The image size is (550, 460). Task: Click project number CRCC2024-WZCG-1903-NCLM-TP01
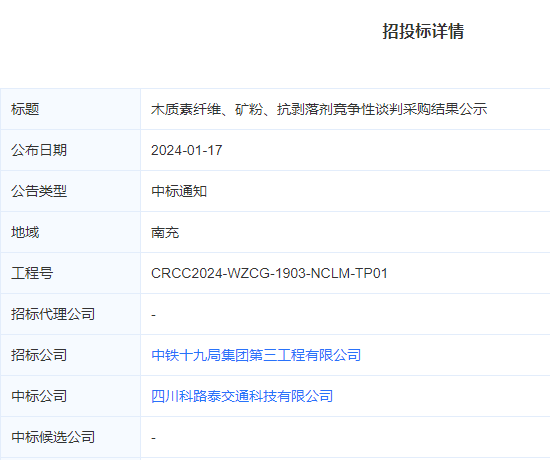[269, 273]
